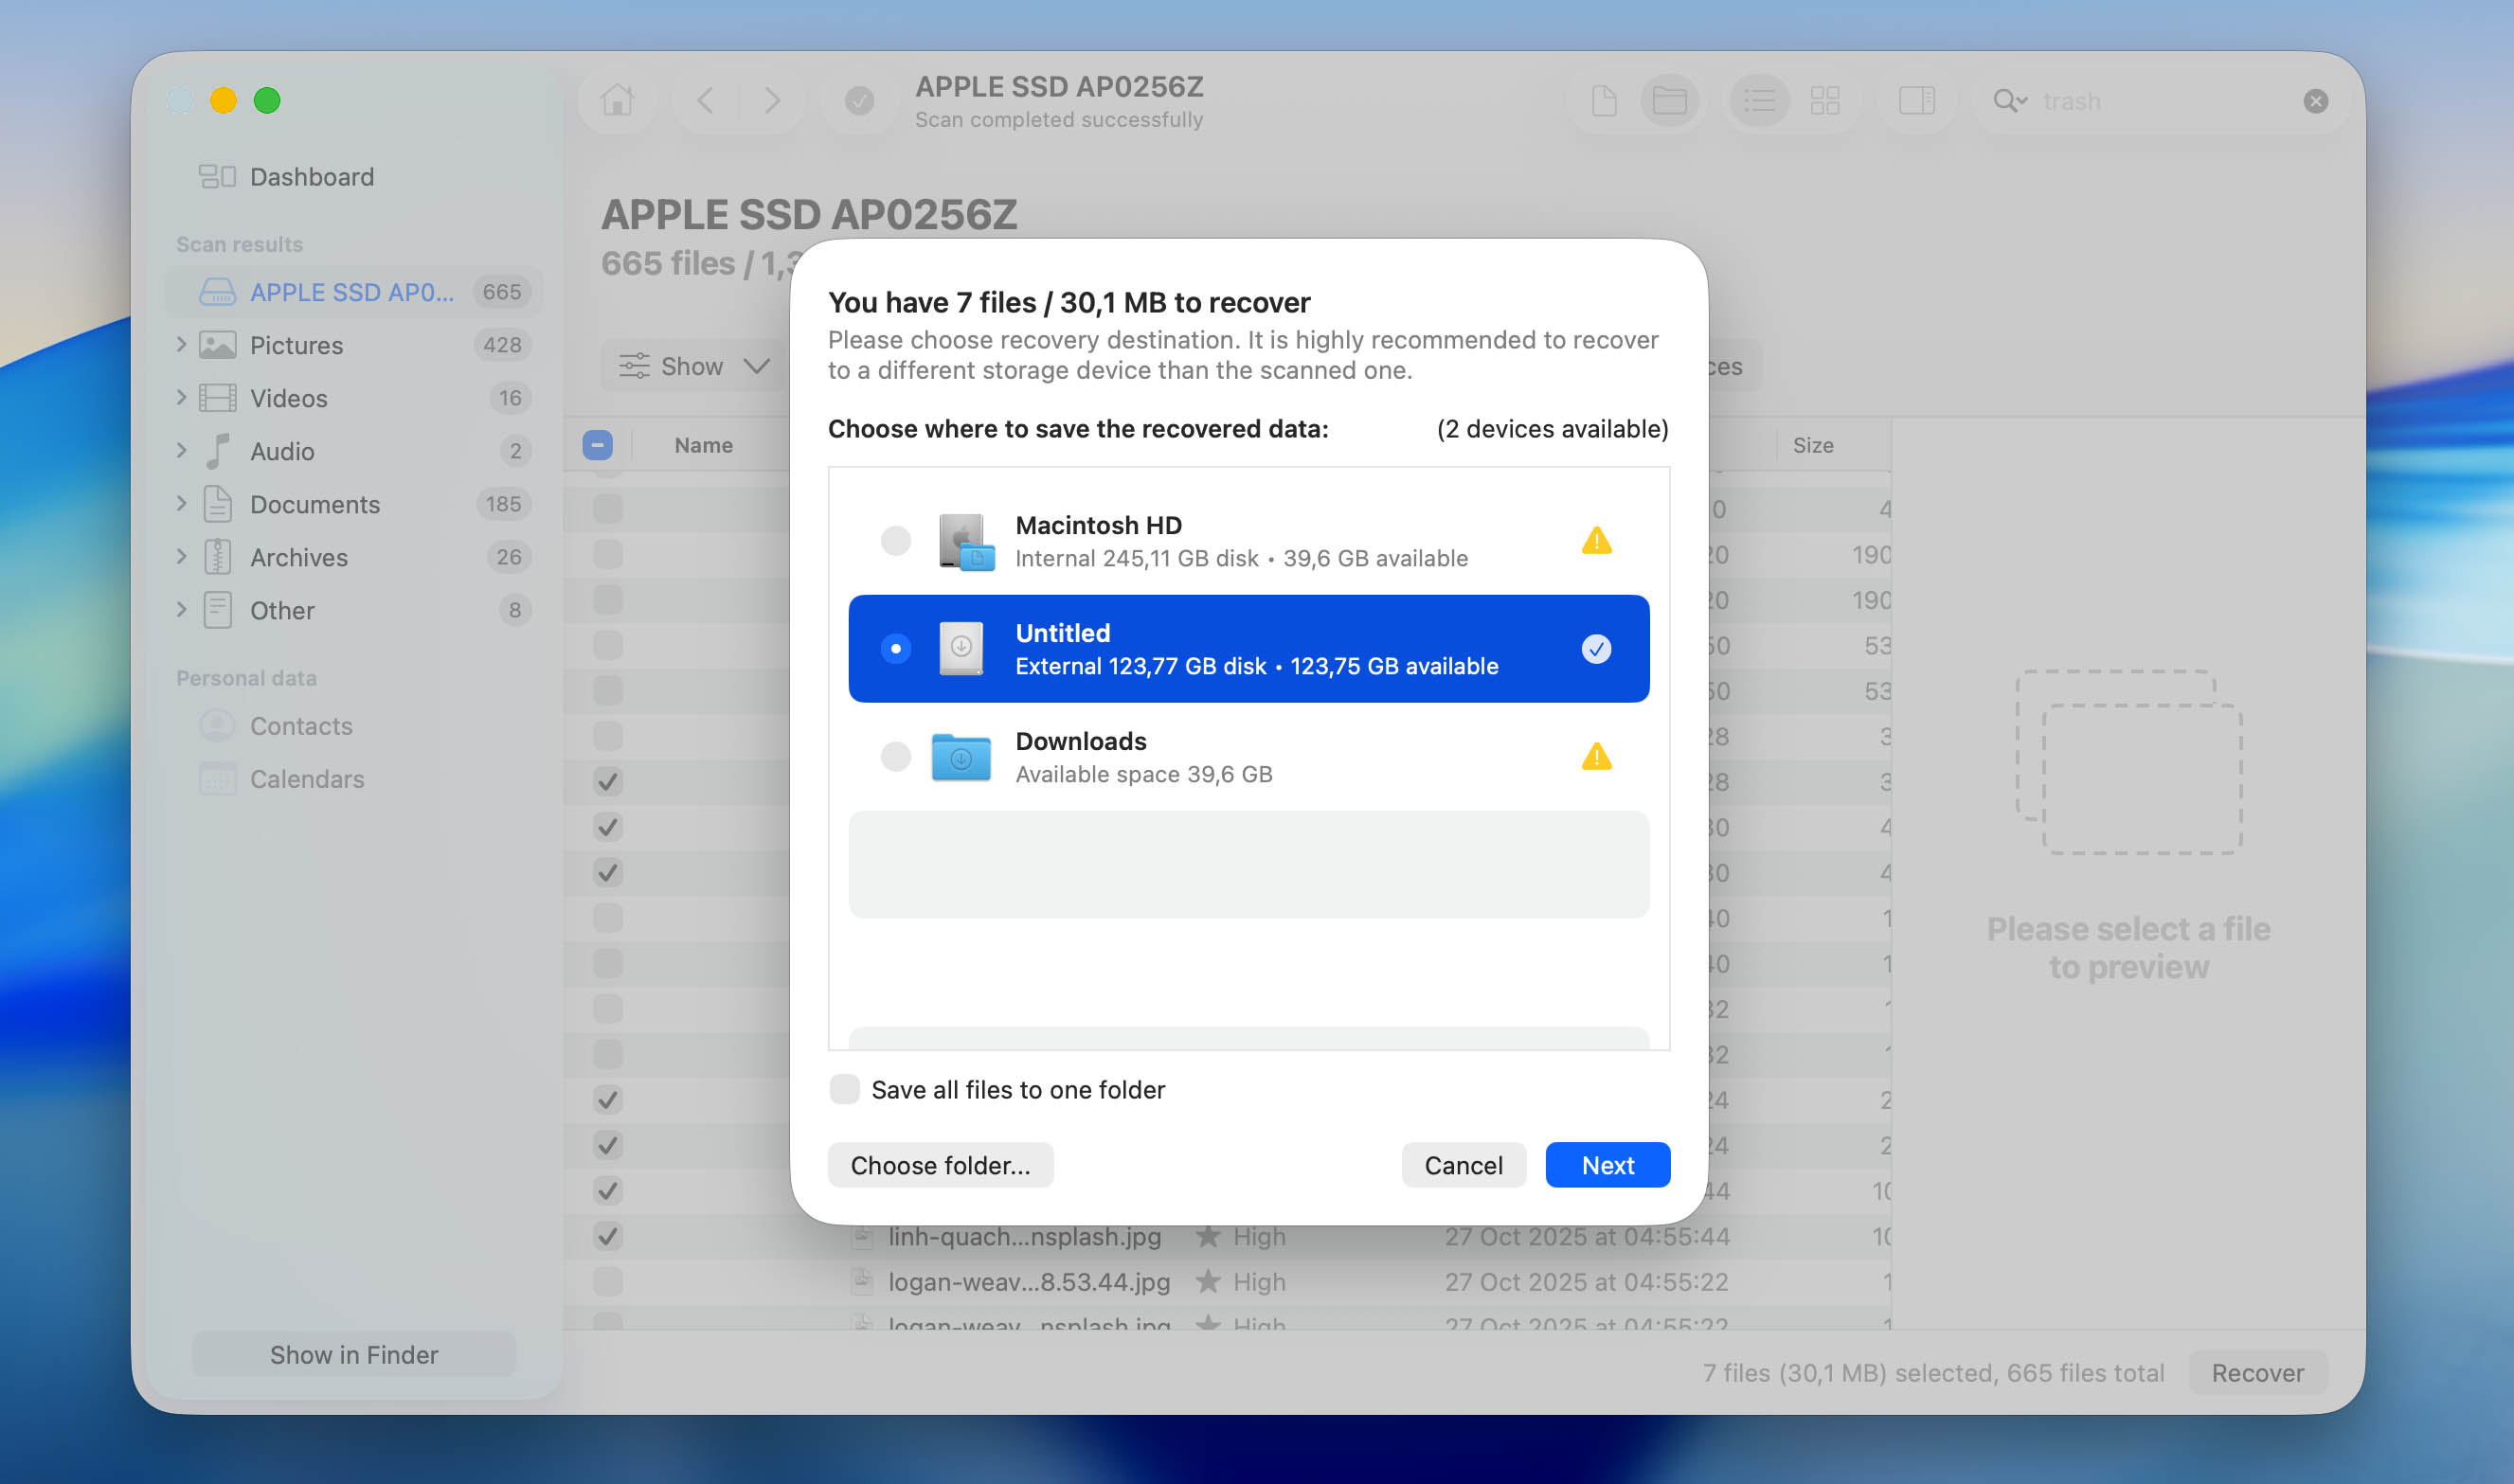This screenshot has width=2514, height=1484.
Task: Sort by the Size column header
Action: [1812, 445]
